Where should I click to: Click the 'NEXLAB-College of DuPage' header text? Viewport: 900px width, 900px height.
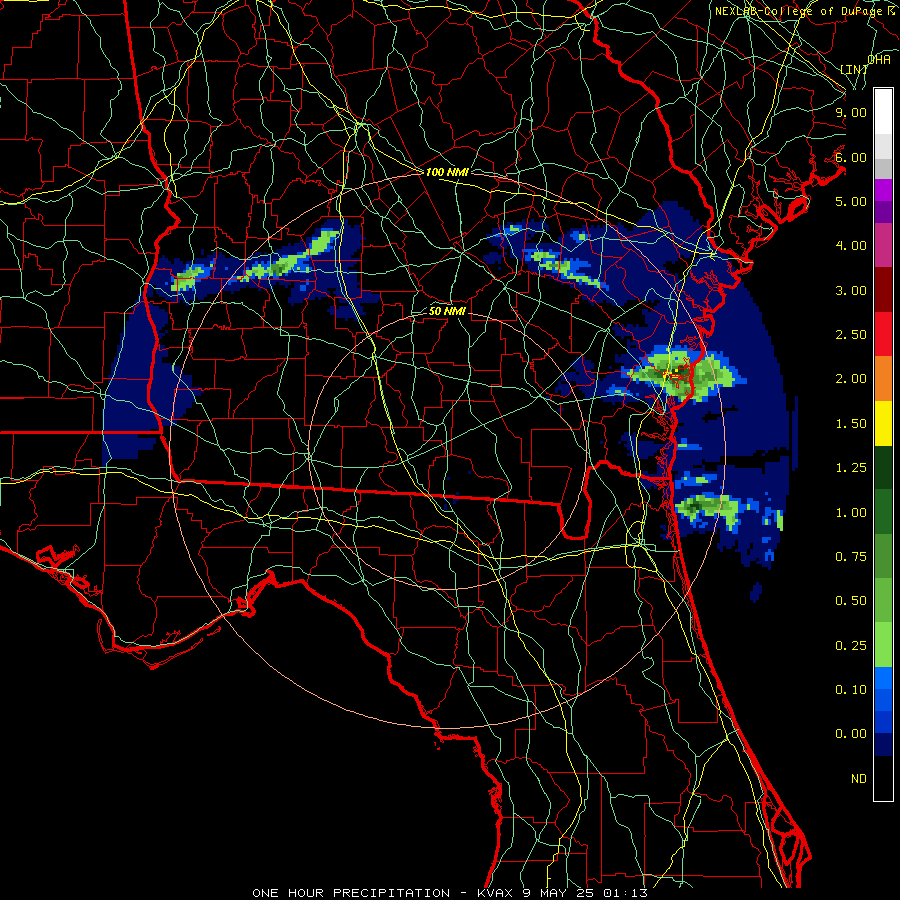click(x=800, y=11)
